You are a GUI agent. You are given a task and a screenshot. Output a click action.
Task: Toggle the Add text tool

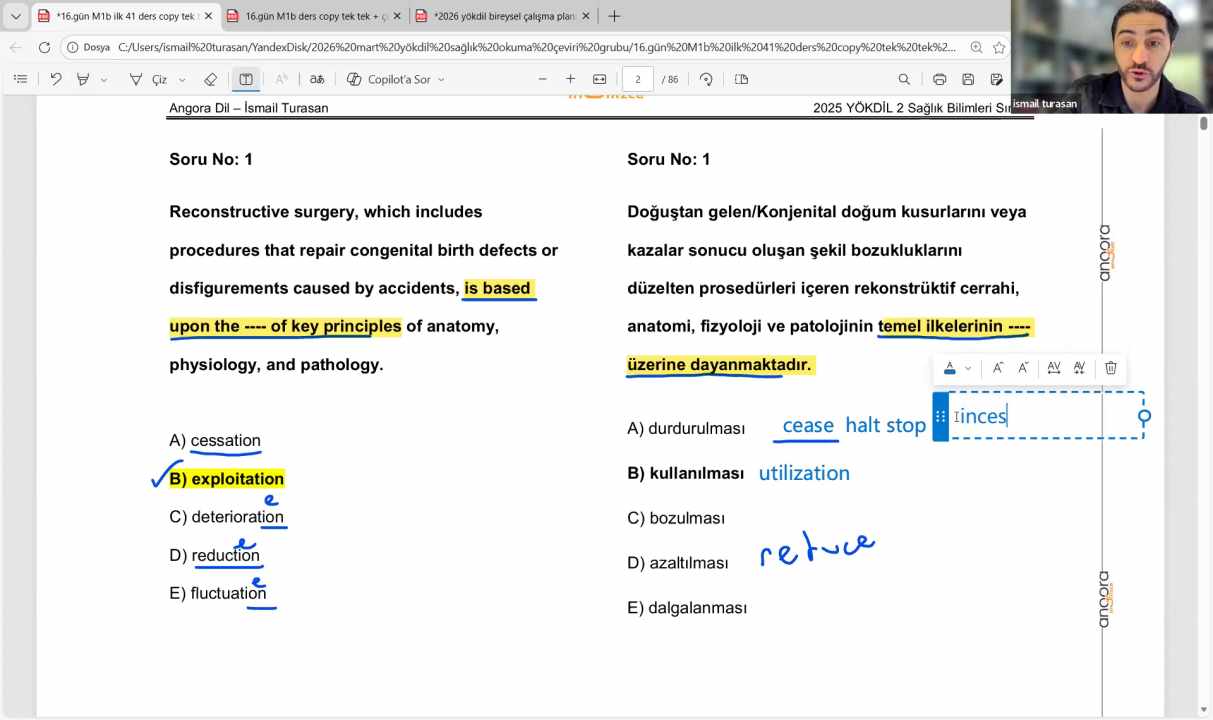point(246,79)
